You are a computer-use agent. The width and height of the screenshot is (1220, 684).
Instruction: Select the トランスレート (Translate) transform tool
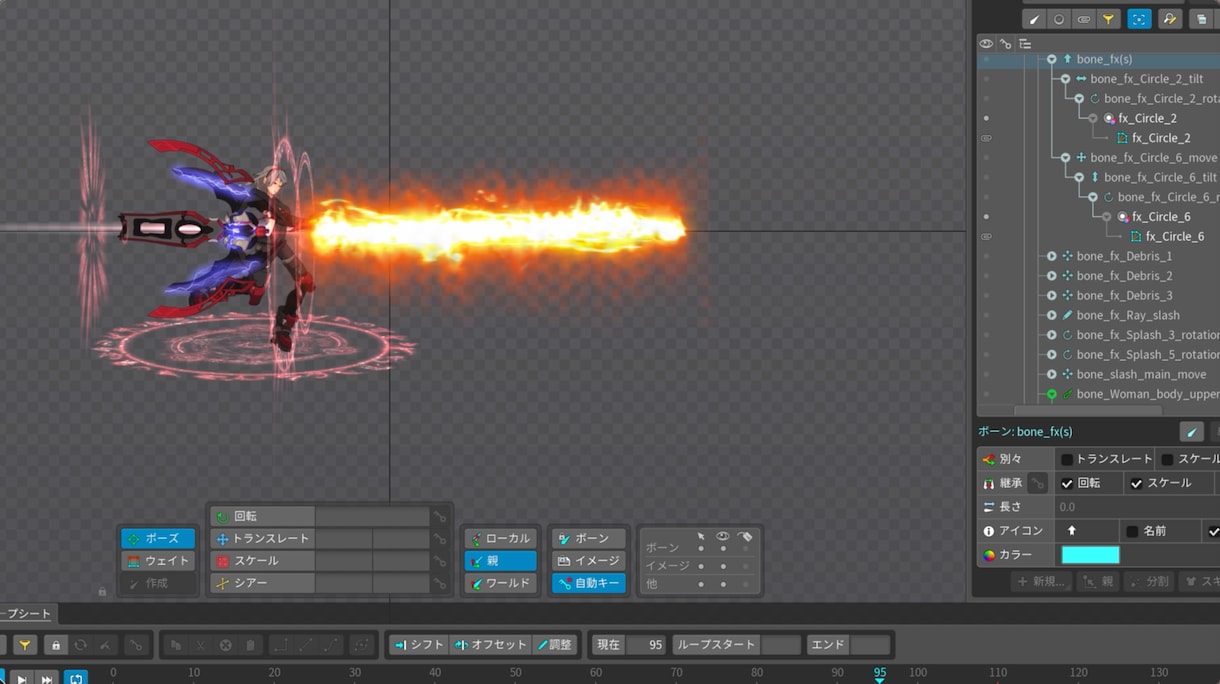click(263, 538)
